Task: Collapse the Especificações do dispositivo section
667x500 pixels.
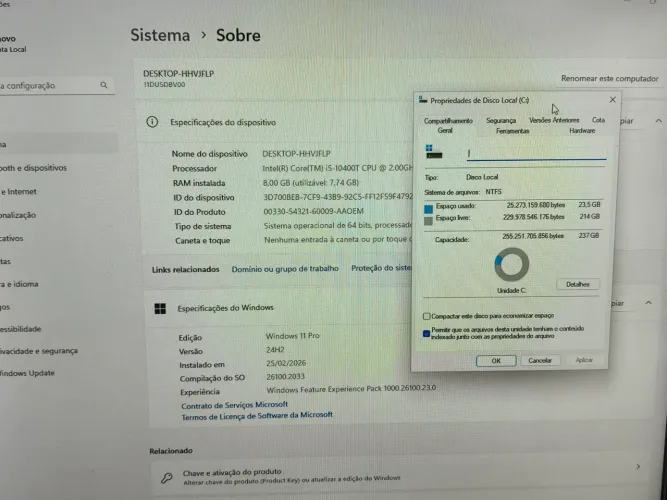Action: pos(658,121)
